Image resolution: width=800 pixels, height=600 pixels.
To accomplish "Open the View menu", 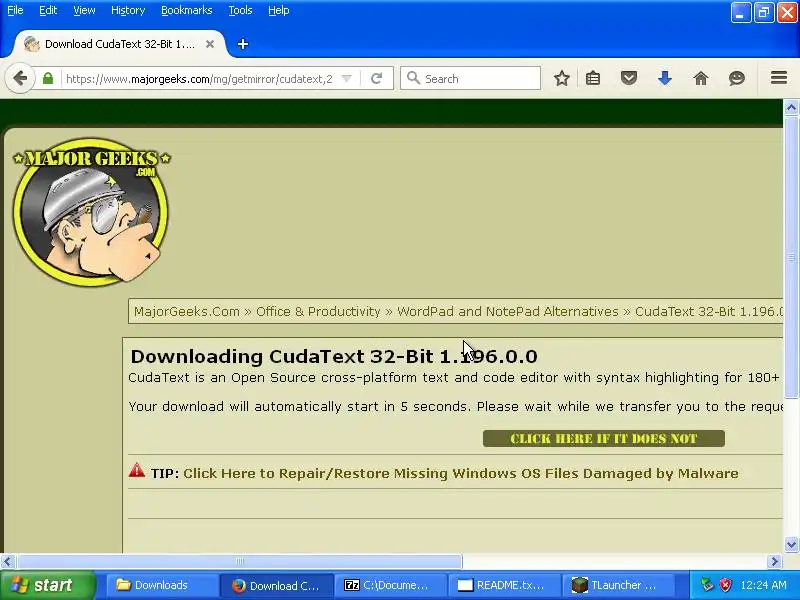I will (84, 10).
